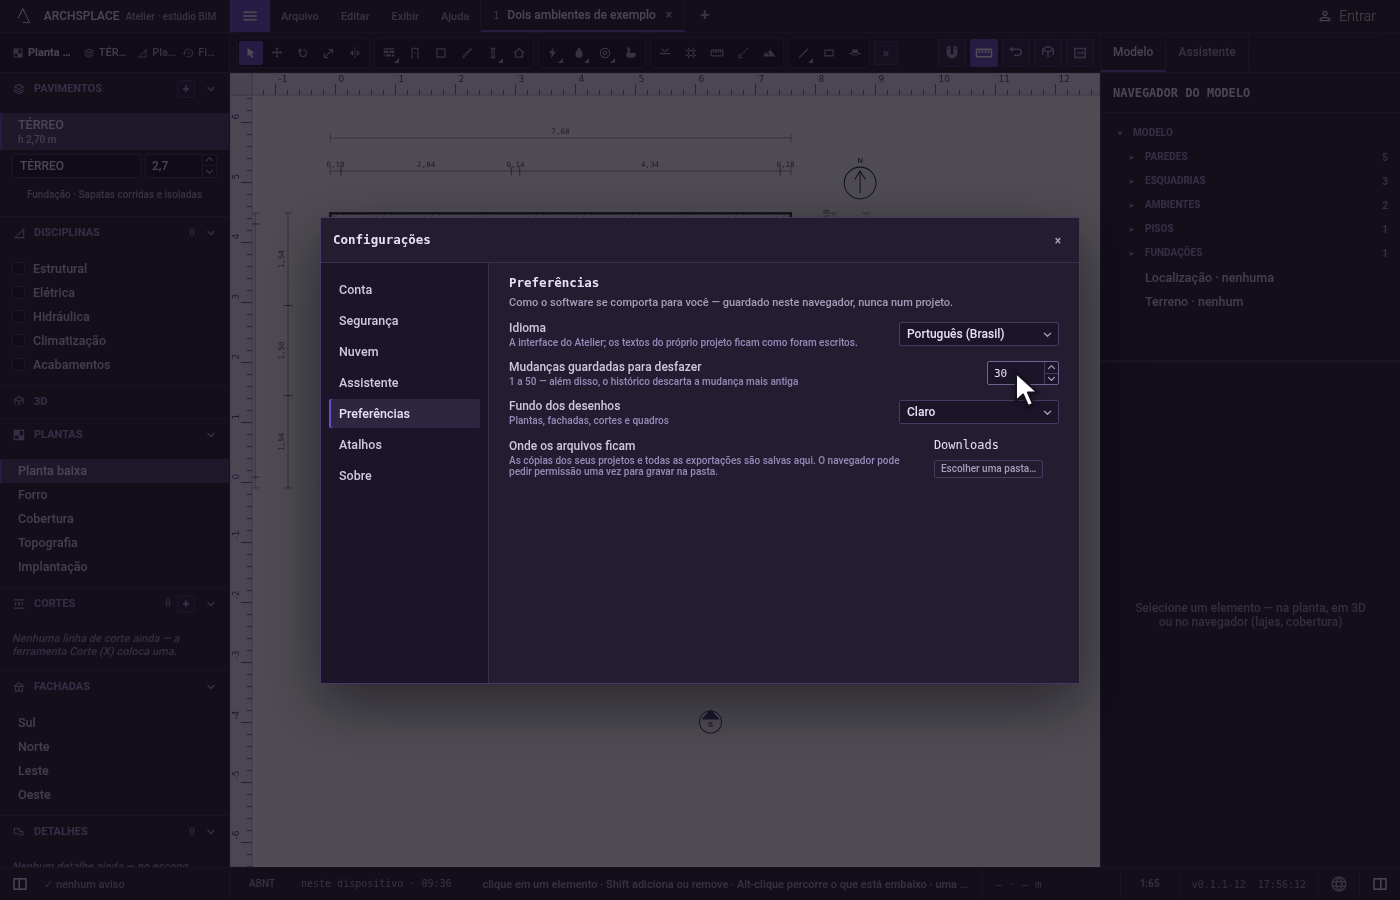Check the Hidráulica discipline box
Image resolution: width=1400 pixels, height=900 pixels.
pyautogui.click(x=18, y=317)
